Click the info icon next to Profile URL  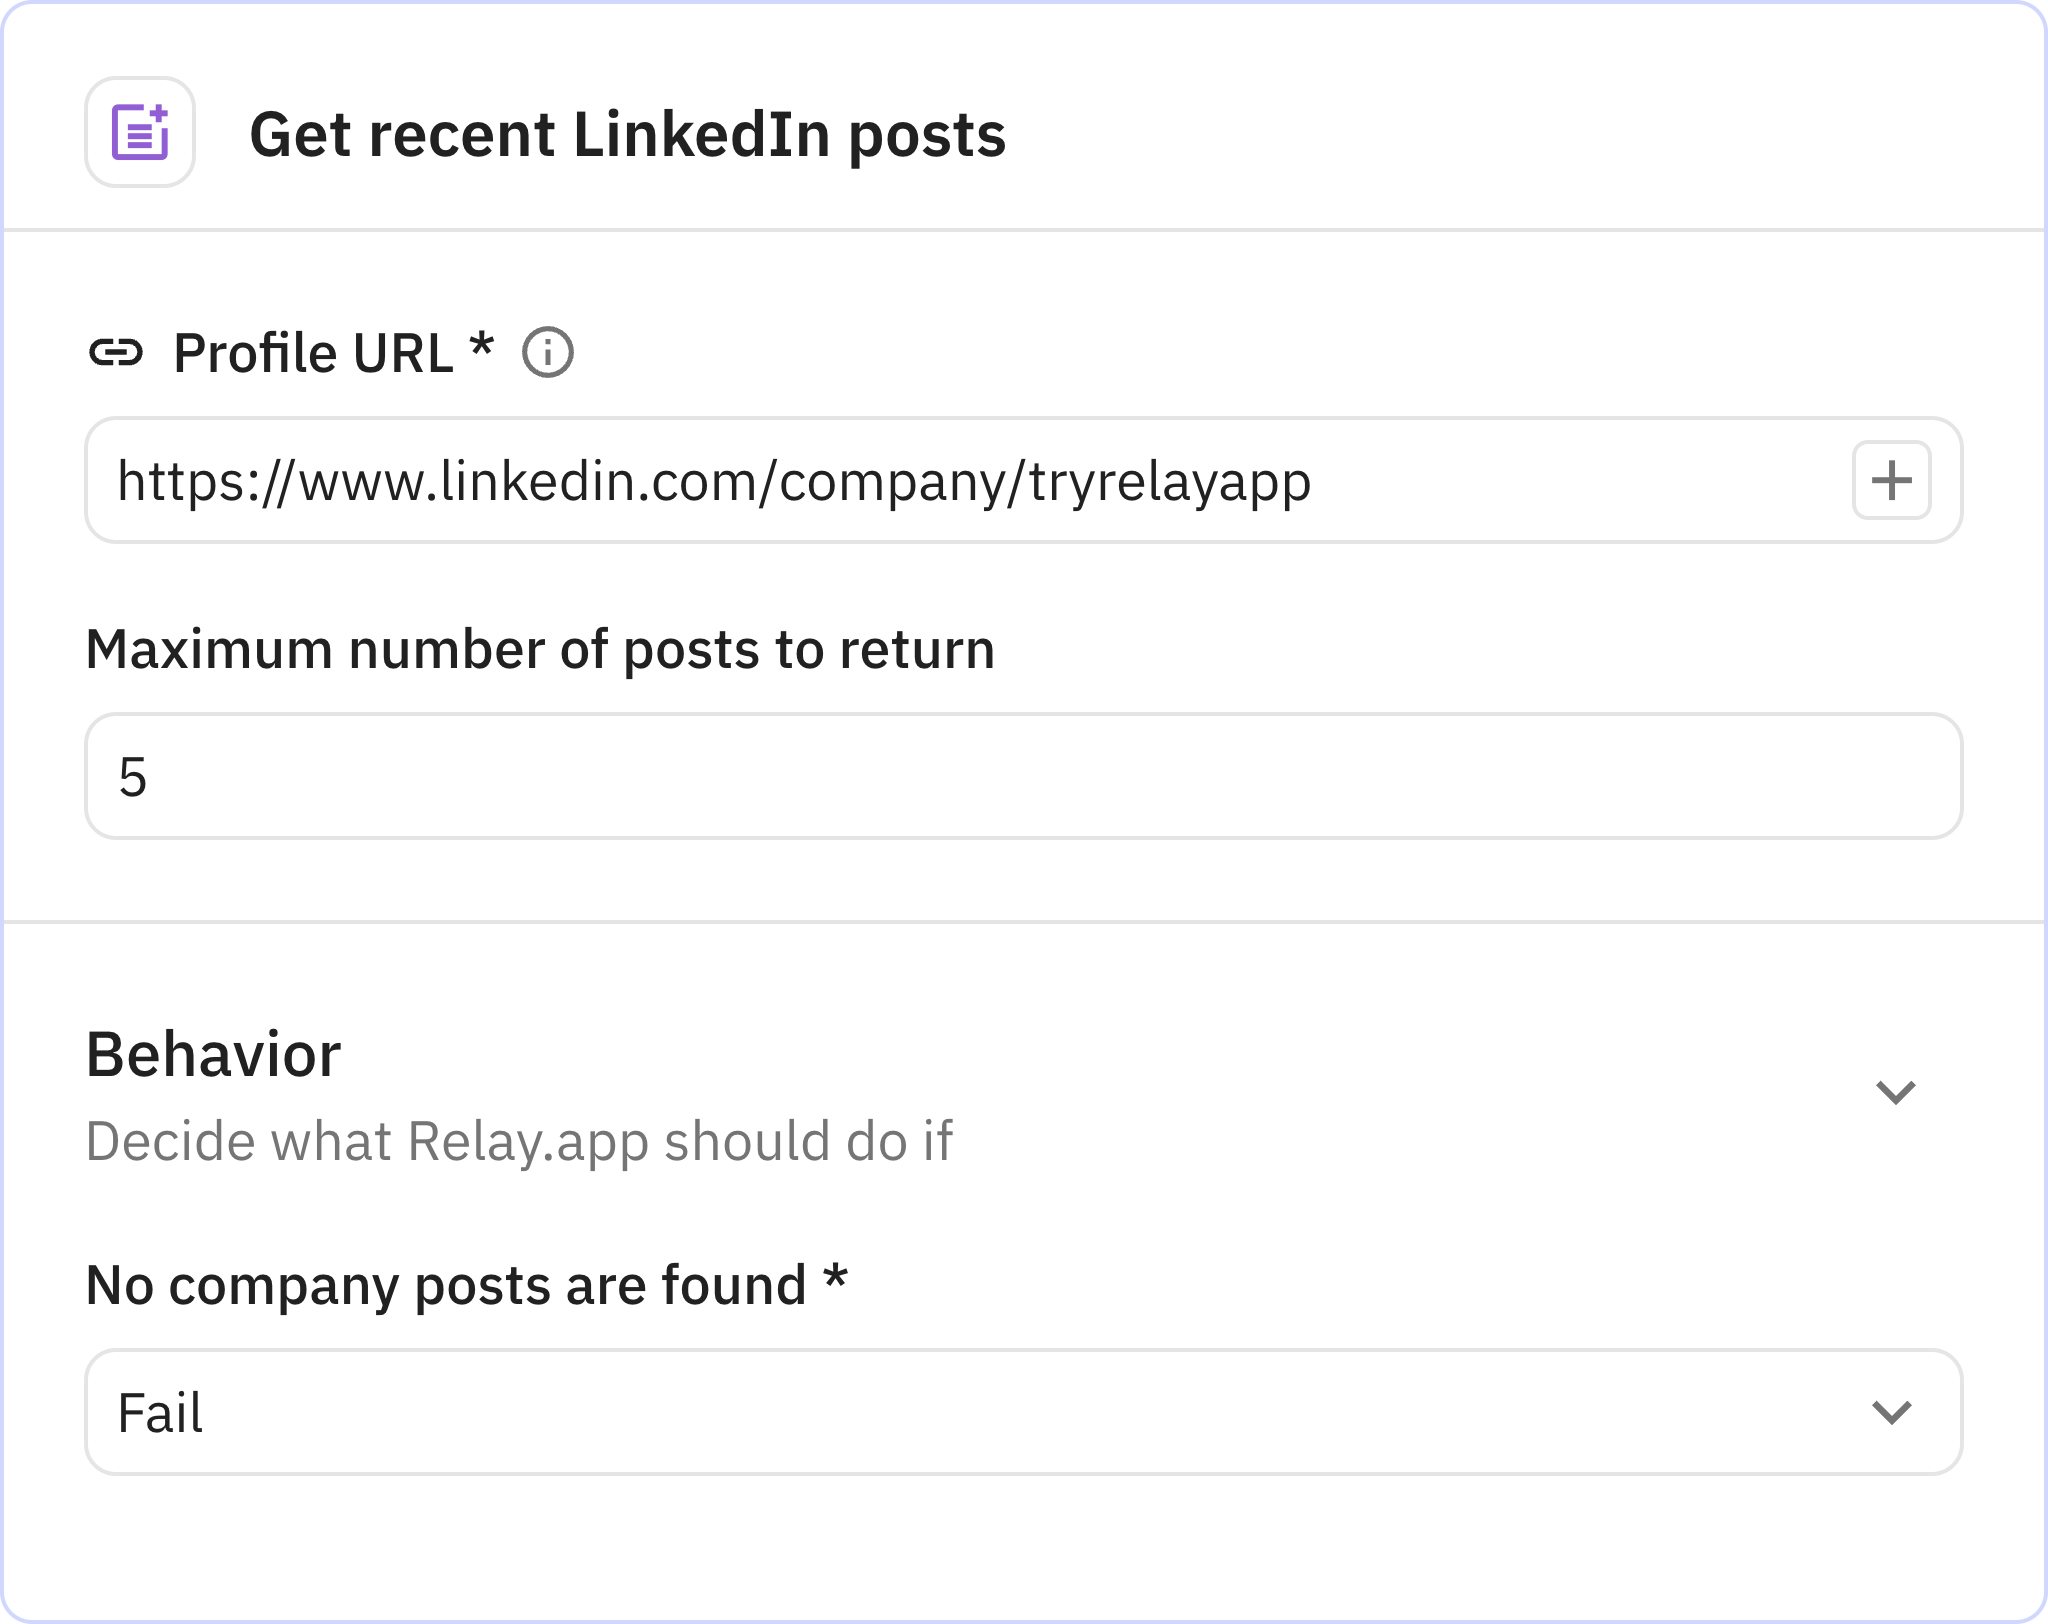point(548,353)
